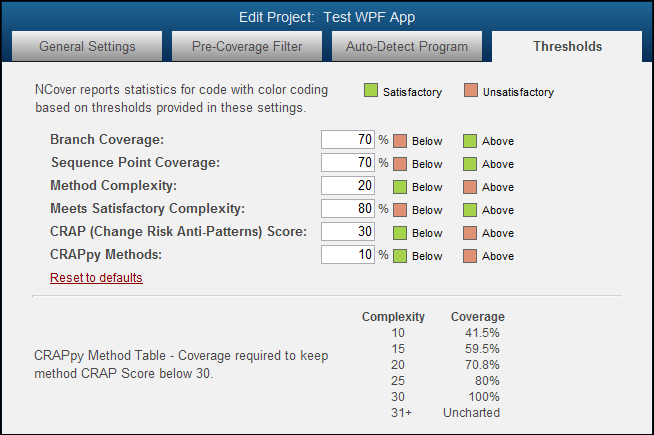Focus the Sequence Point Coverage input field
This screenshot has width=654, height=435.
pos(348,163)
